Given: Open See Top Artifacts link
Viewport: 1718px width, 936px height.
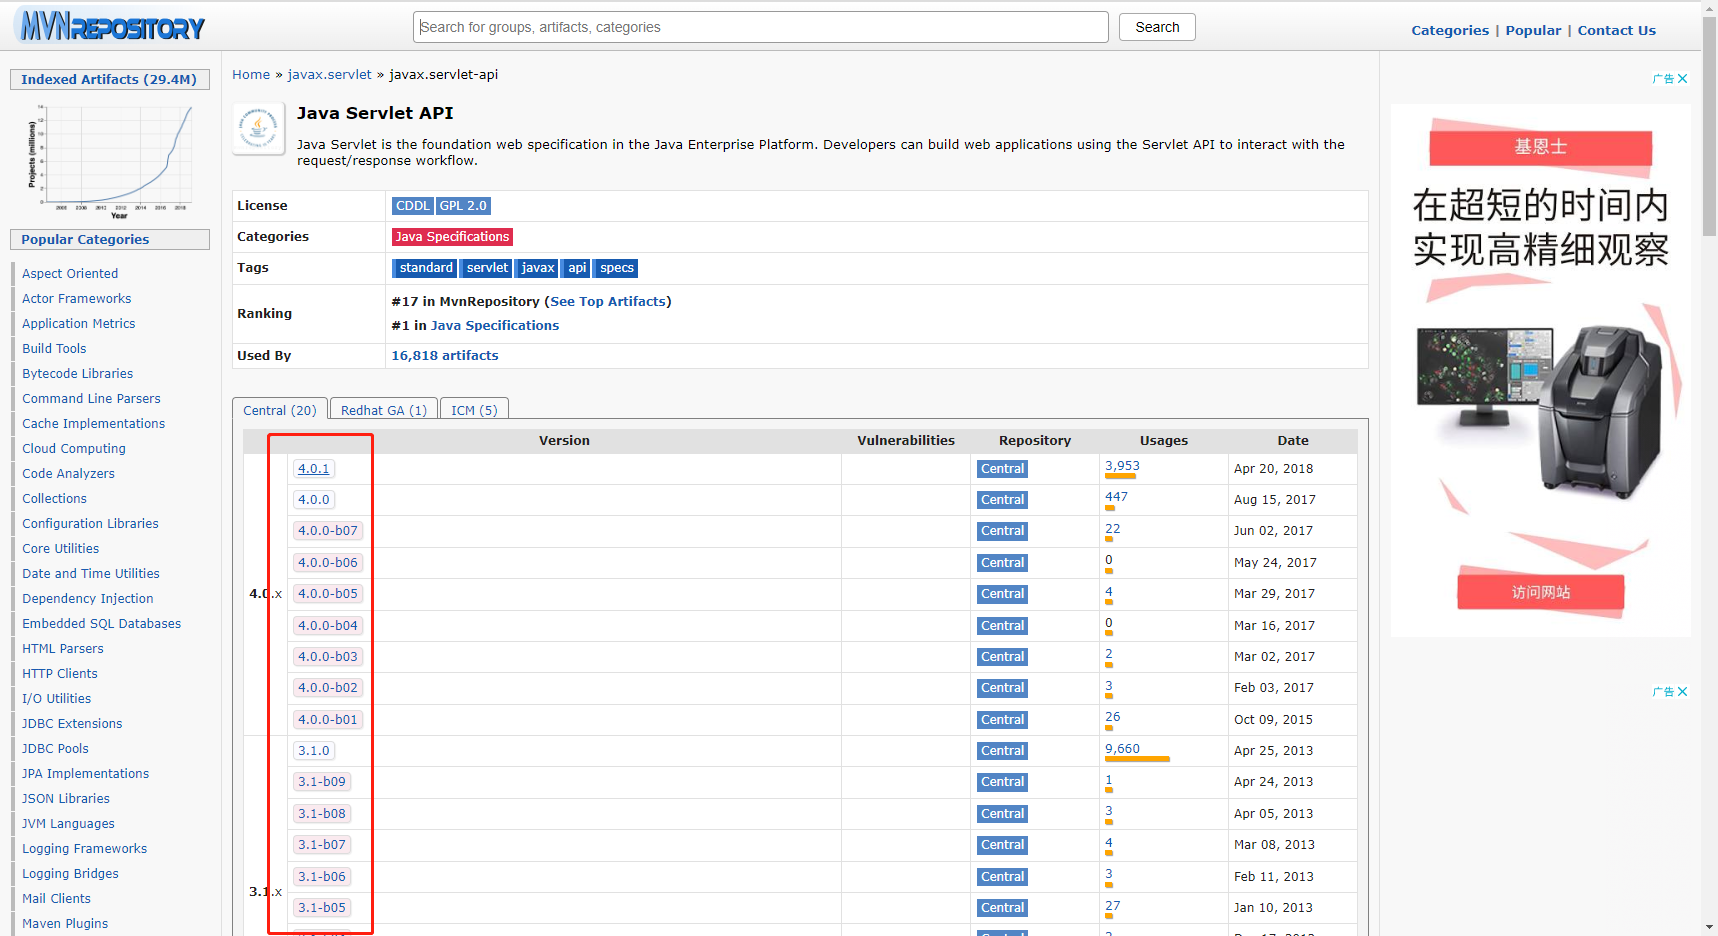Looking at the screenshot, I should pyautogui.click(x=608, y=302).
